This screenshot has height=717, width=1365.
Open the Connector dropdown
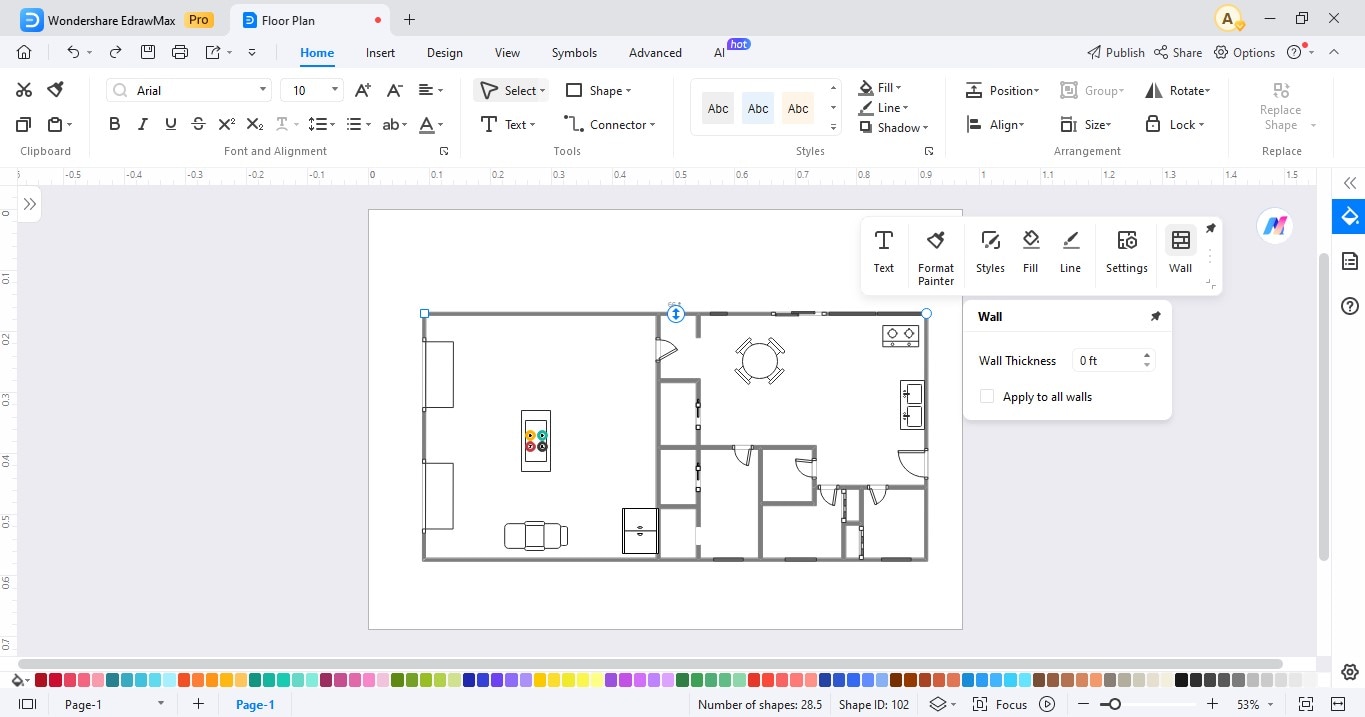652,125
